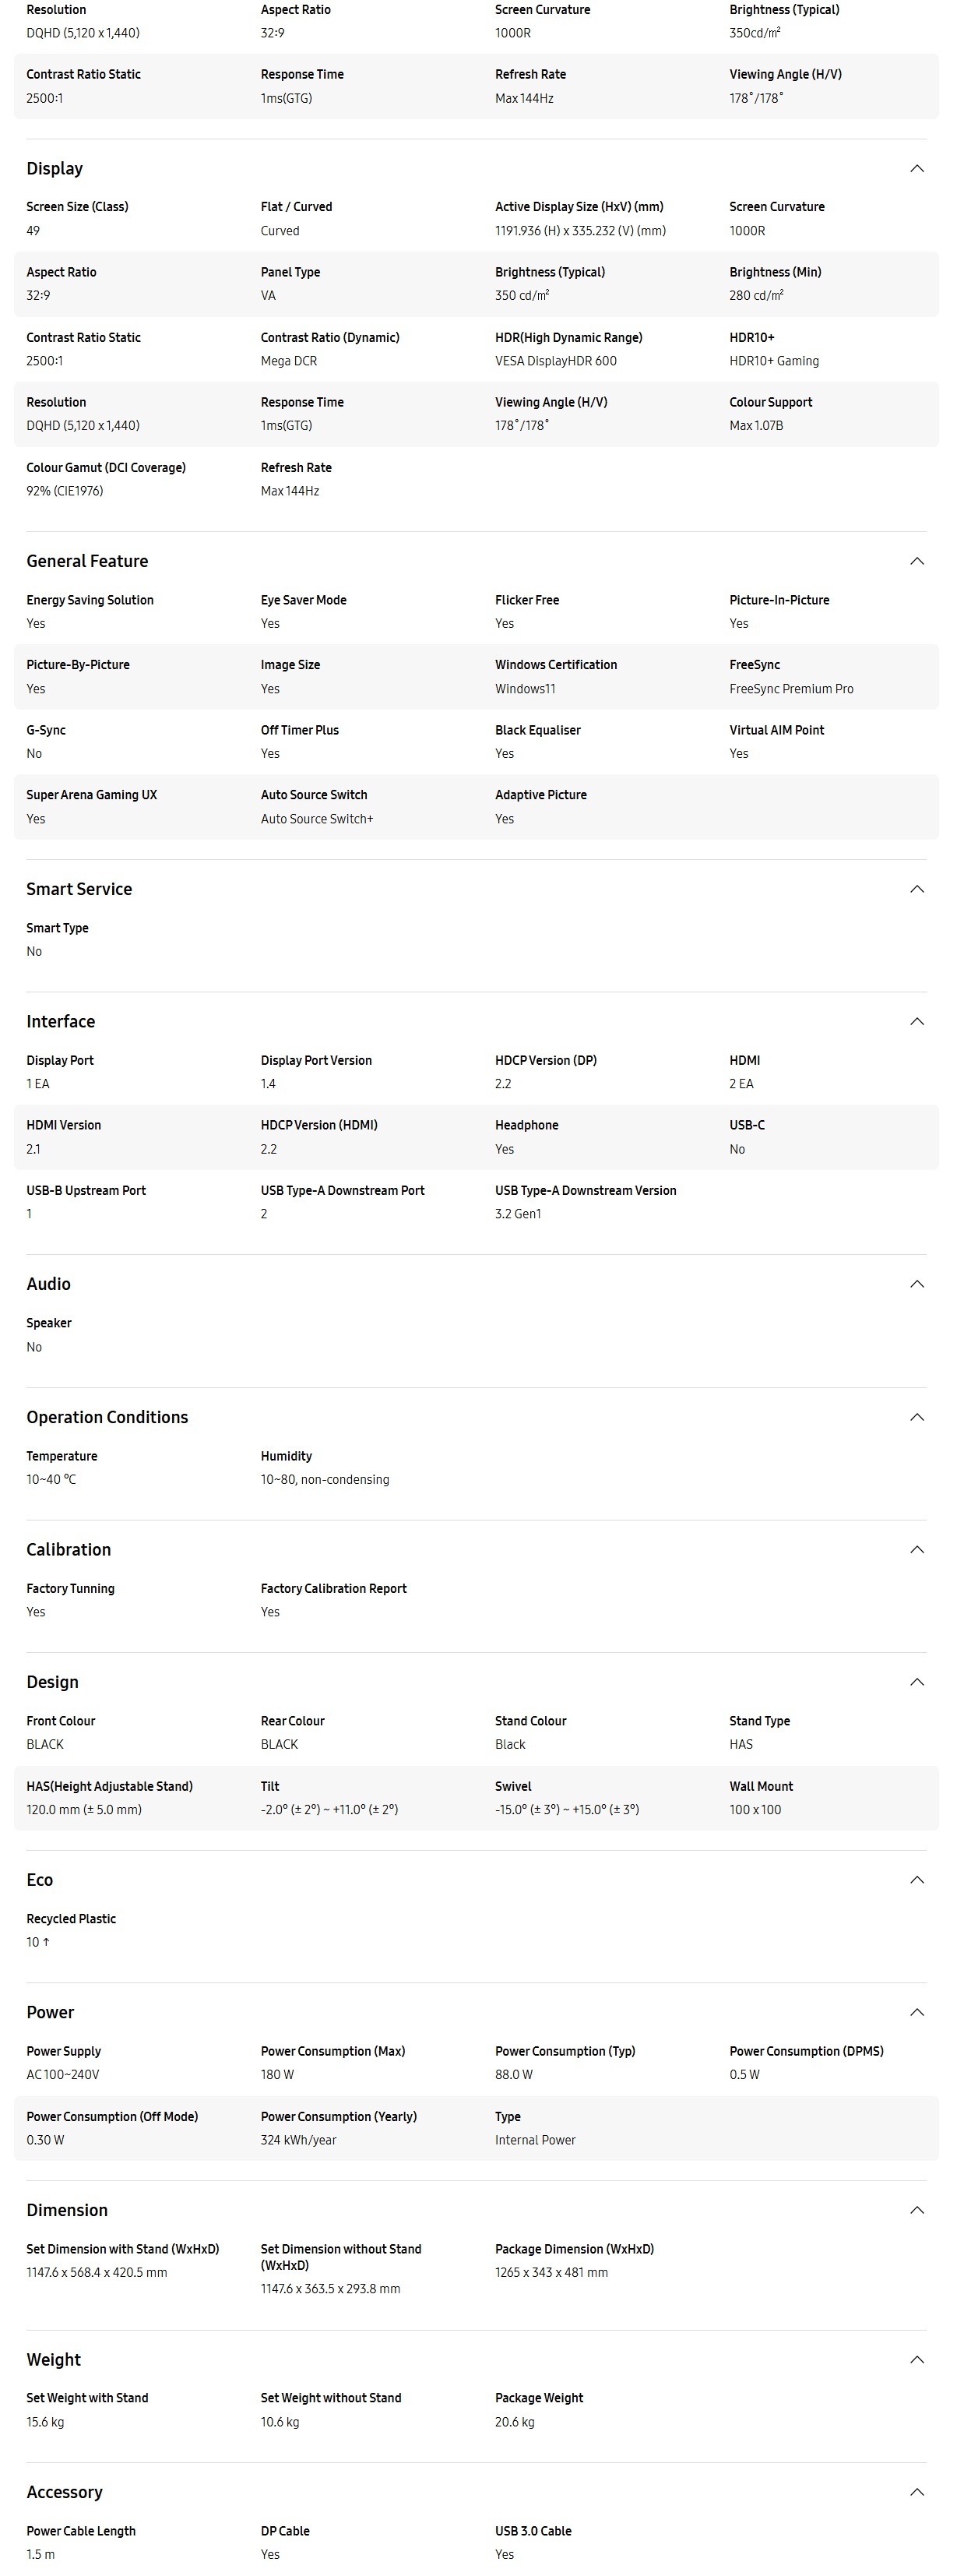Collapse the Calibration section chevron
964x2576 pixels.
click(916, 1549)
